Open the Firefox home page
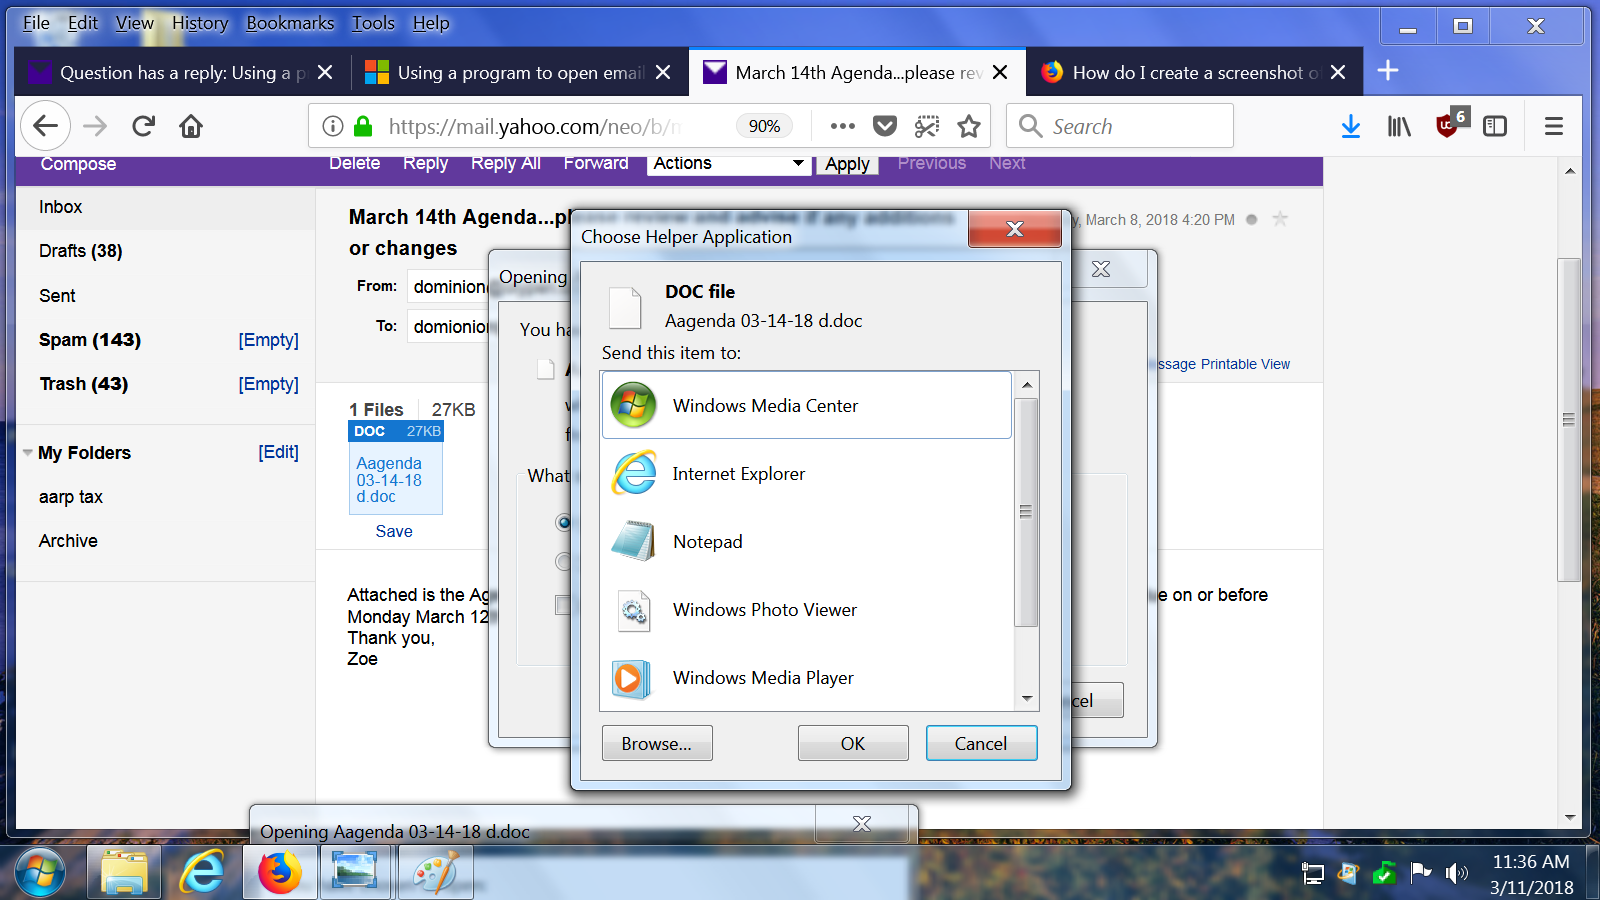The width and height of the screenshot is (1600, 900). [x=191, y=126]
